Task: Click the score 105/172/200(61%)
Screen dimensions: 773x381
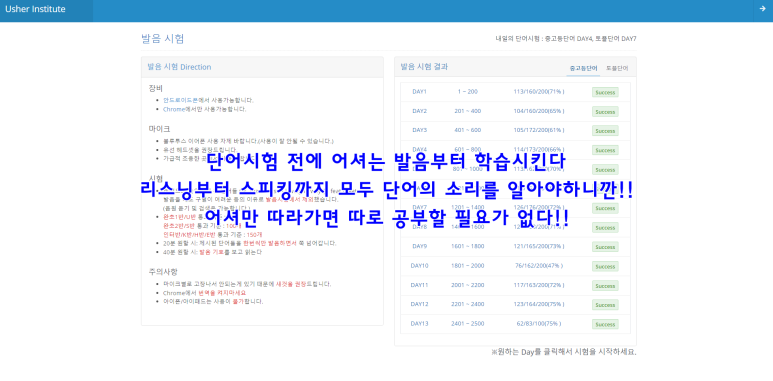Action: tap(539, 130)
